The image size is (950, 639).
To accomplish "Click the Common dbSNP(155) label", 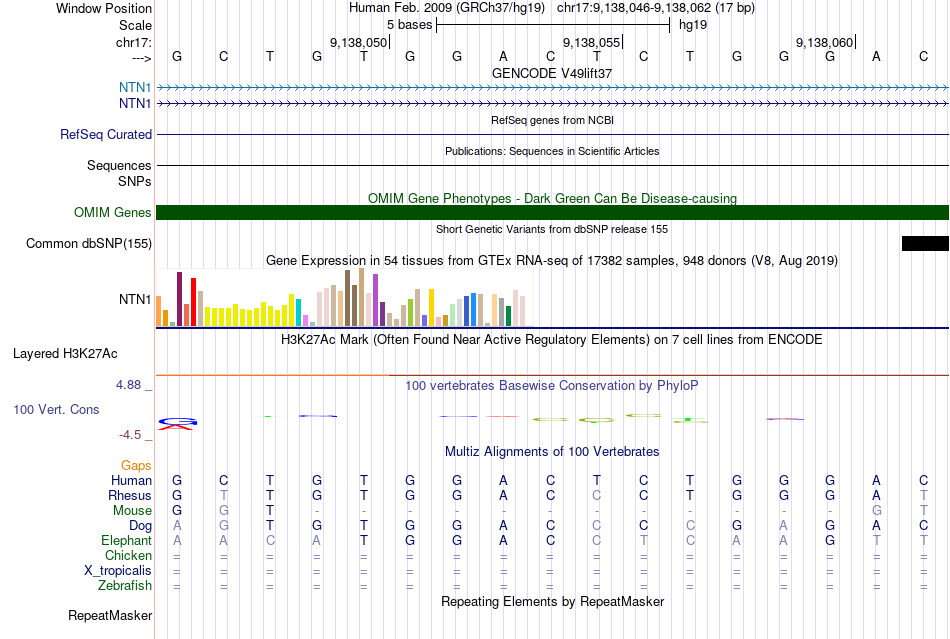I will (88, 243).
